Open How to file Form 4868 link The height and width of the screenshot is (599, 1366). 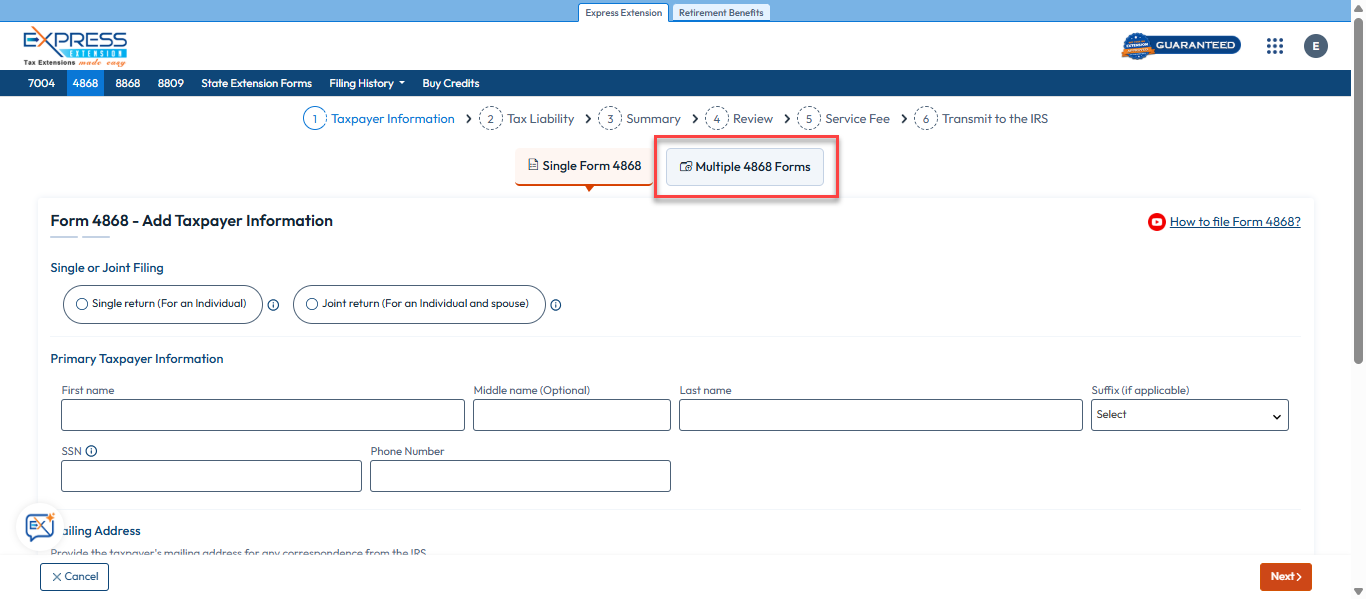point(1235,222)
